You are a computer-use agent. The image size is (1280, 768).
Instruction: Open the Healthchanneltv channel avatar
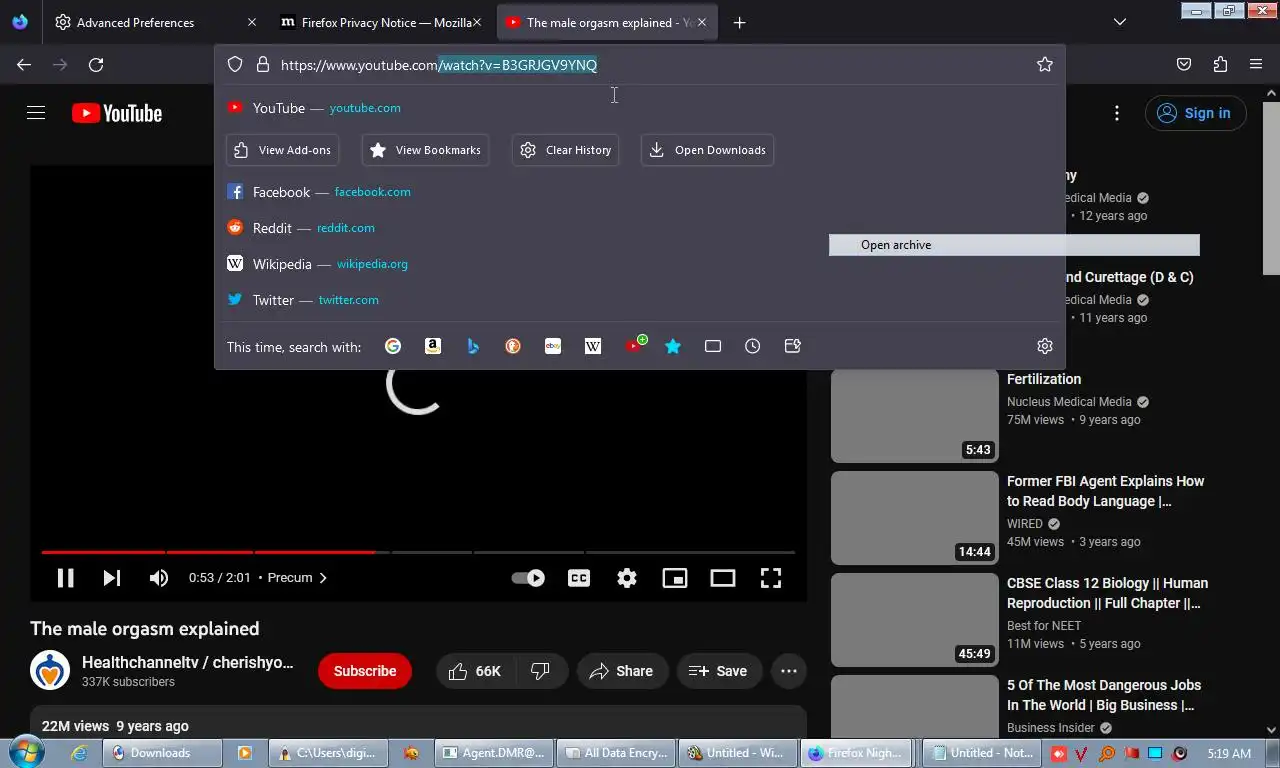pyautogui.click(x=50, y=671)
